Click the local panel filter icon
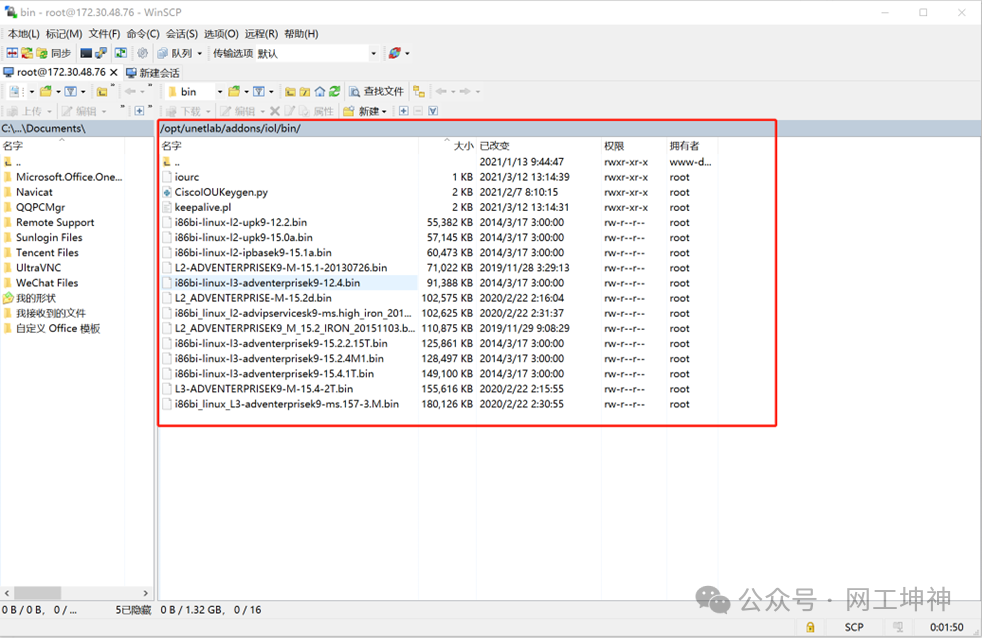 pos(71,91)
